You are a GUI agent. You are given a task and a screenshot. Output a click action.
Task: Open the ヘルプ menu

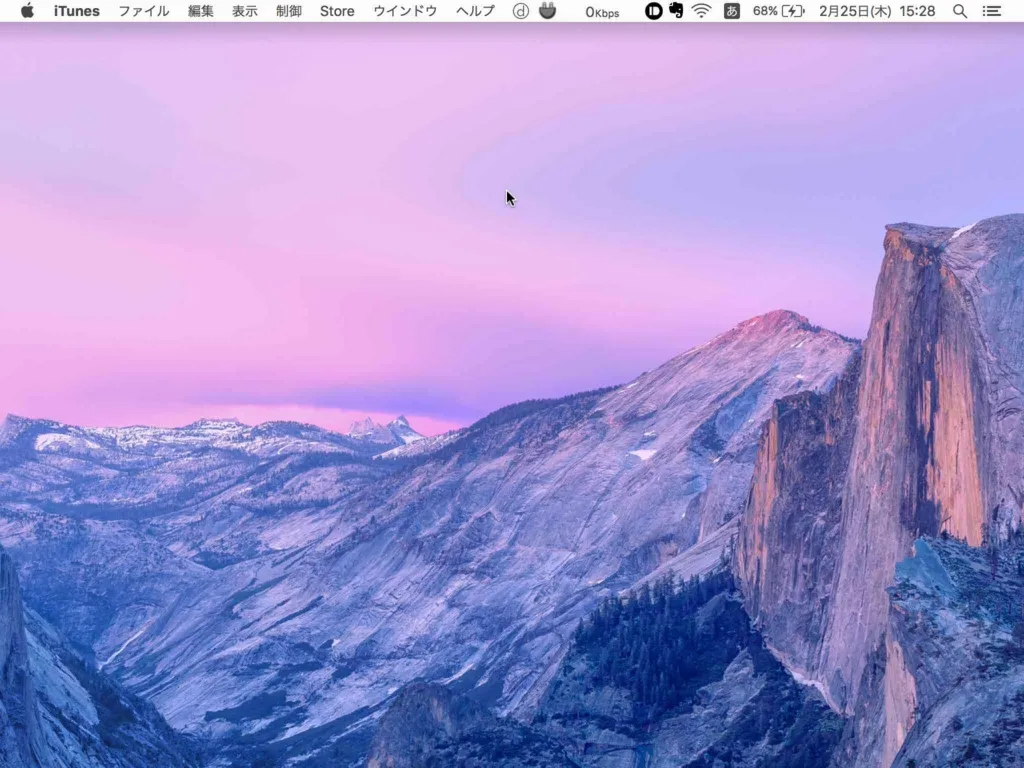click(475, 11)
